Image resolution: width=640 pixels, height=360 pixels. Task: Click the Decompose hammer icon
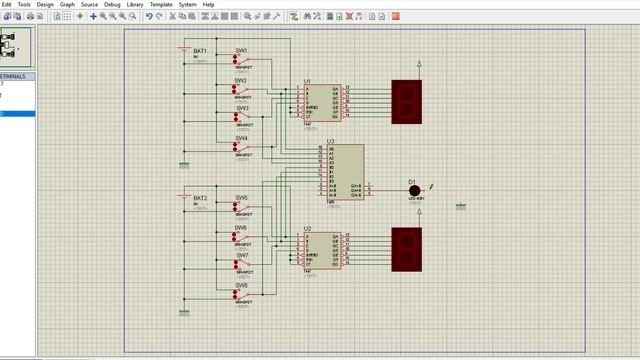pyautogui.click(x=277, y=16)
